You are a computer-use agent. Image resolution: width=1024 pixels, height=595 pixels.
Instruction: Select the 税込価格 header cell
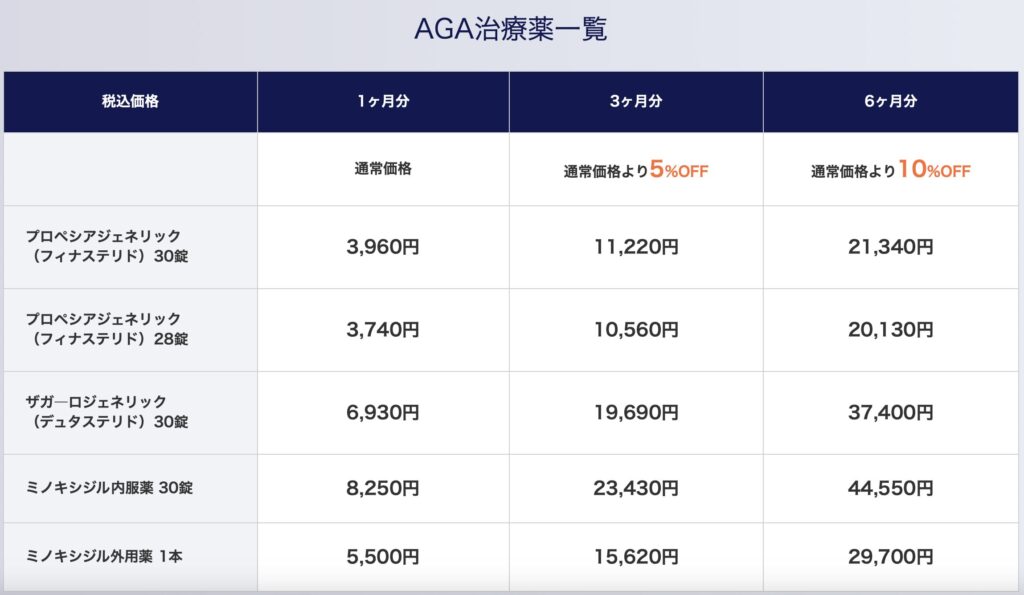[129, 102]
